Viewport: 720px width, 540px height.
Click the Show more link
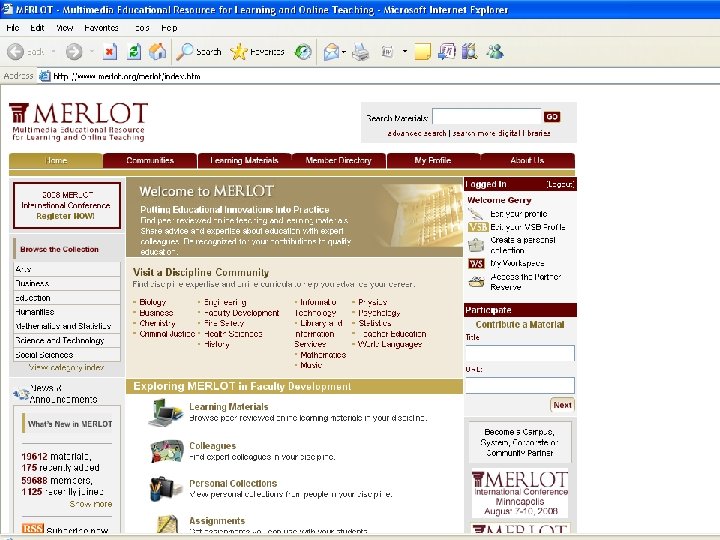click(x=90, y=504)
